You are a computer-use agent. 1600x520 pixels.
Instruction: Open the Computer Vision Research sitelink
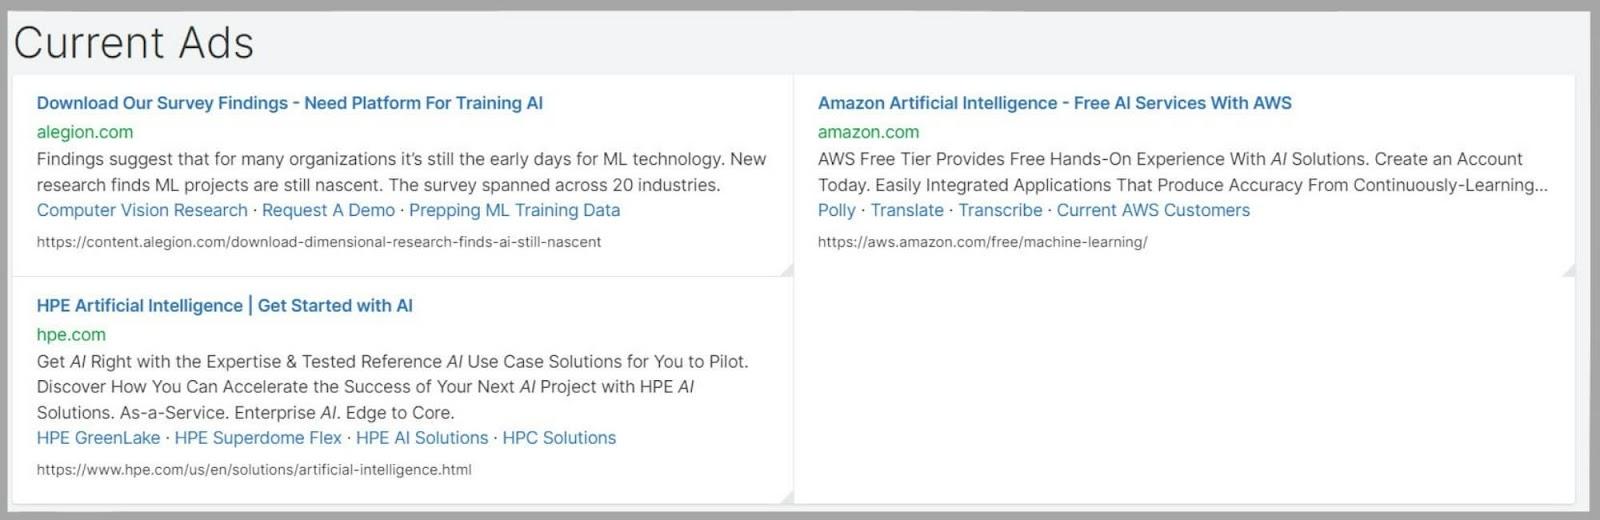142,210
